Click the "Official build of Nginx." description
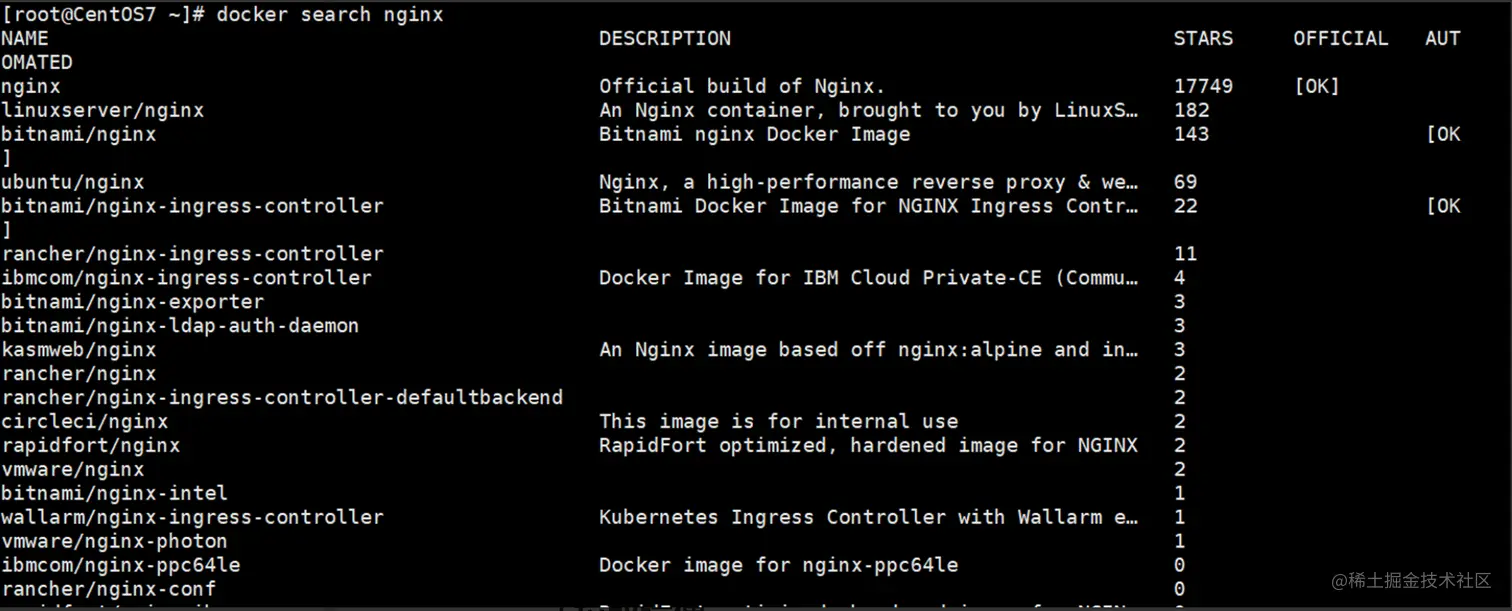1512x611 pixels. [742, 86]
